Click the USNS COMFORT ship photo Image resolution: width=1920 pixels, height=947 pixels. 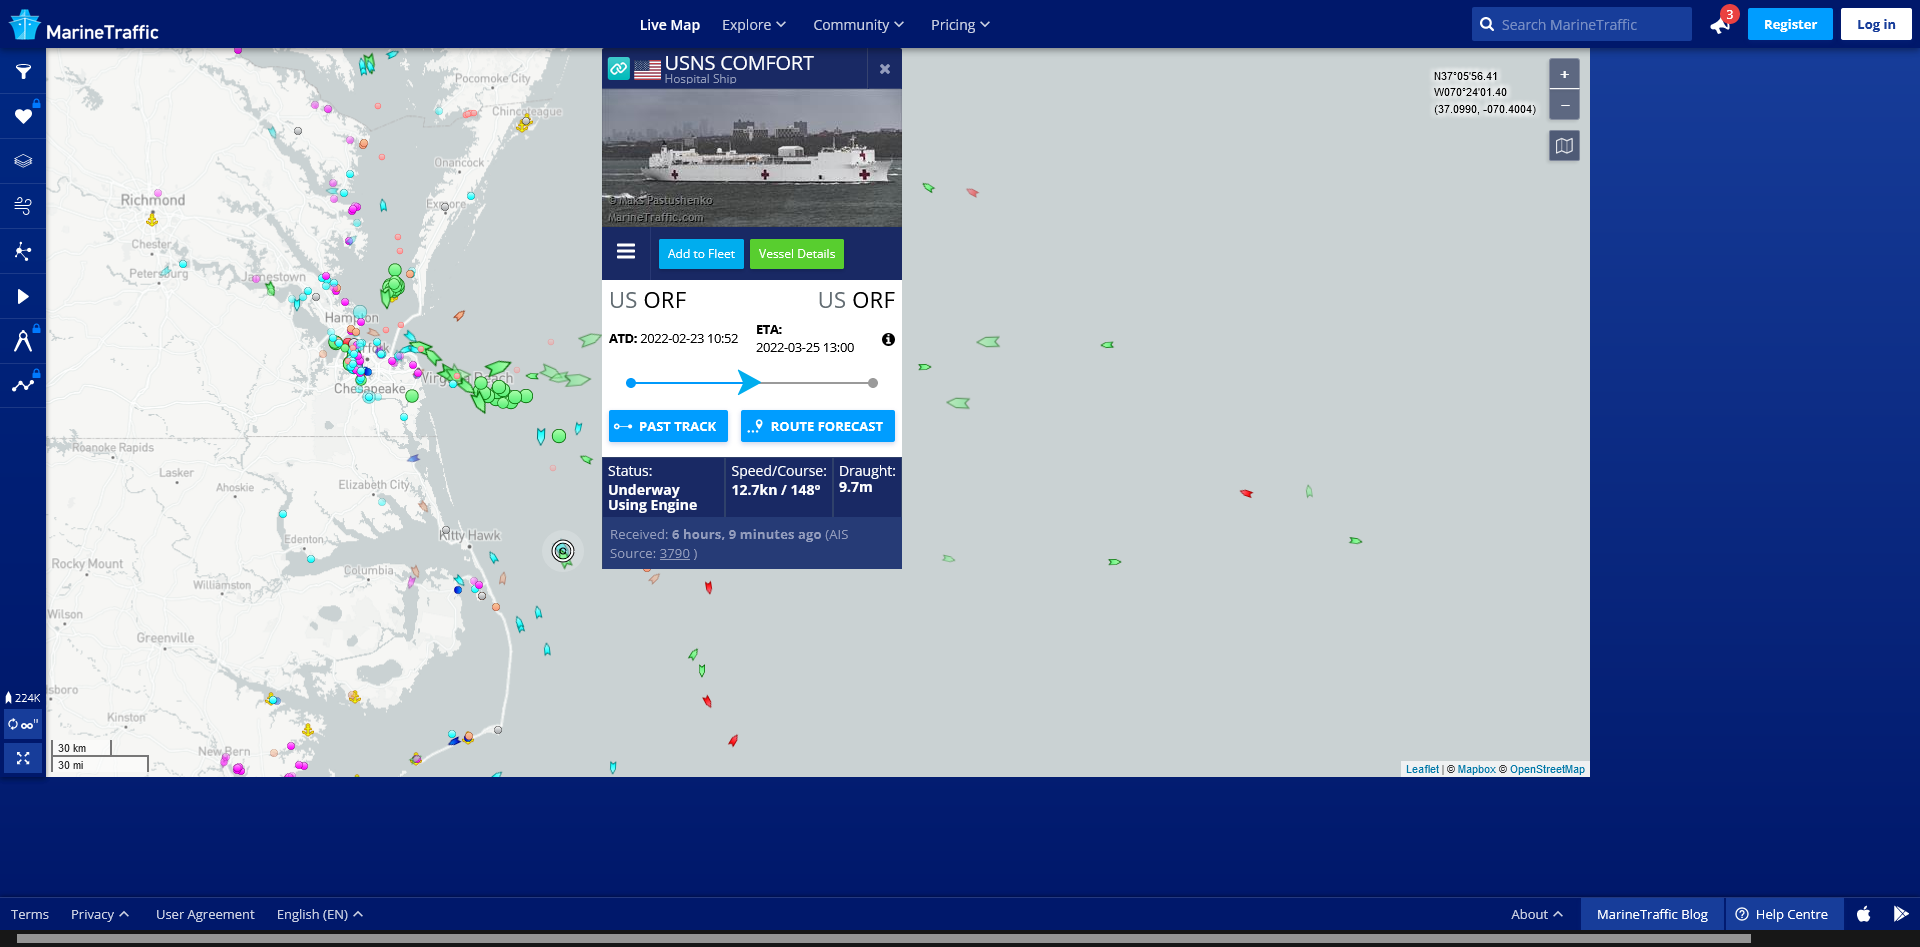pos(752,158)
